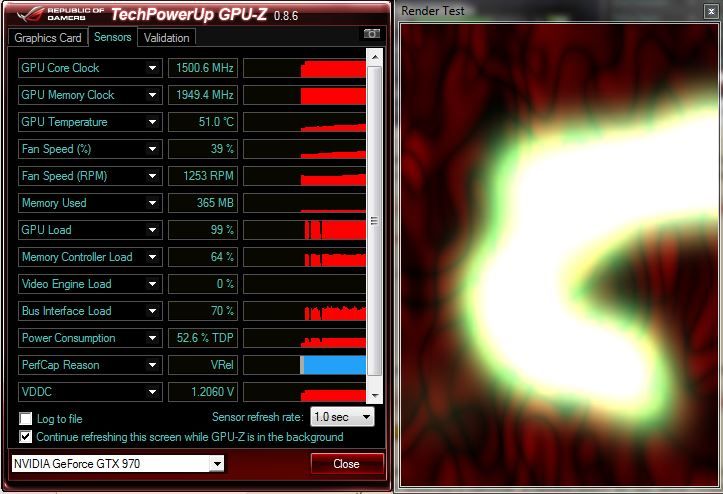Click the 64 % memory controller value
723x494 pixels.
coord(203,257)
